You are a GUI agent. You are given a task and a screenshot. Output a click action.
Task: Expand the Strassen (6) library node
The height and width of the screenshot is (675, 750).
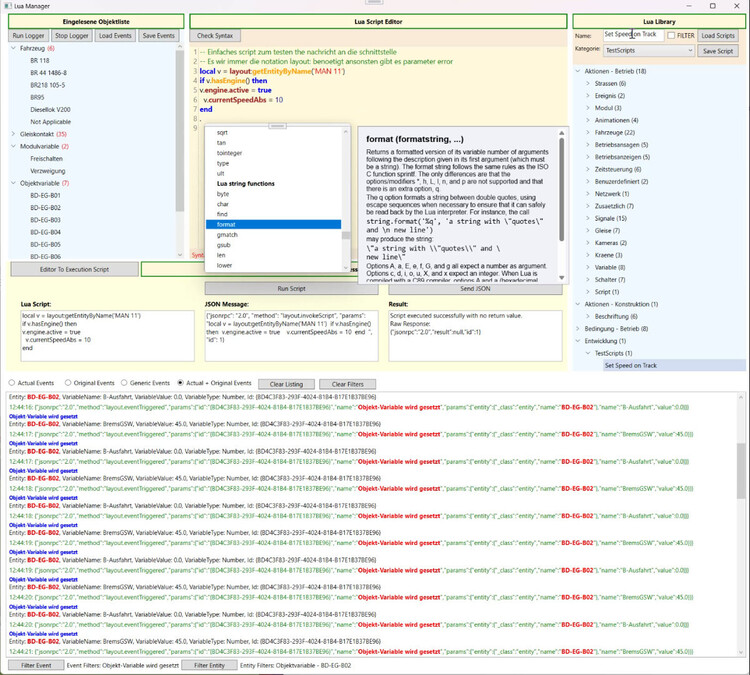pyautogui.click(x=588, y=83)
